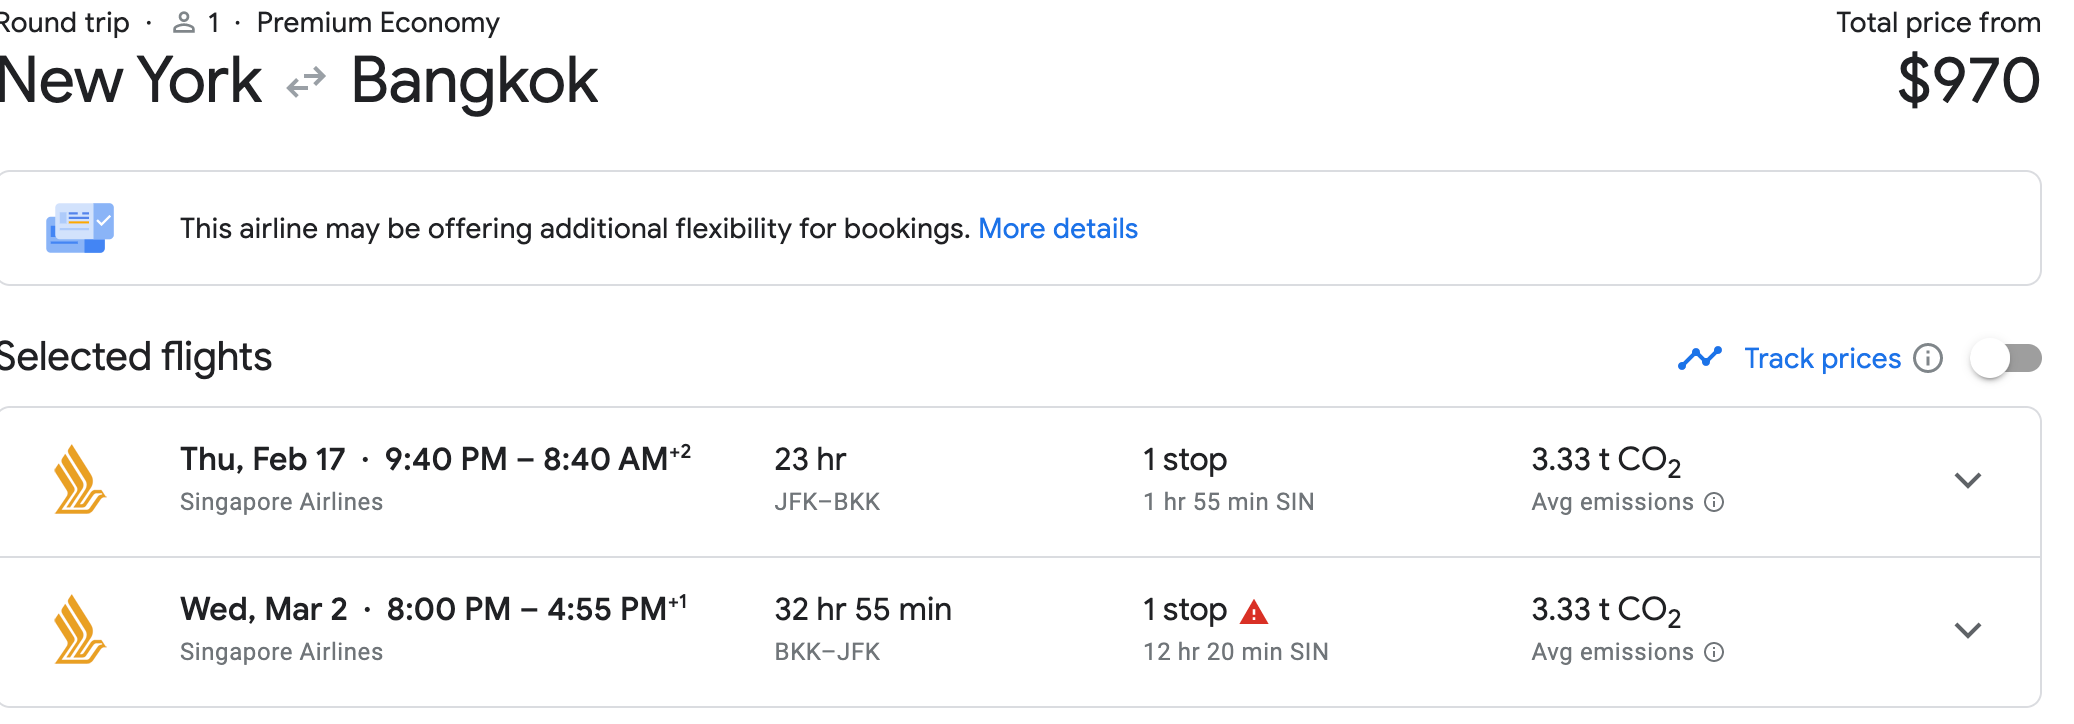Enable the Track prices toggle
Viewport: 2074px width, 724px height.
tap(2005, 358)
